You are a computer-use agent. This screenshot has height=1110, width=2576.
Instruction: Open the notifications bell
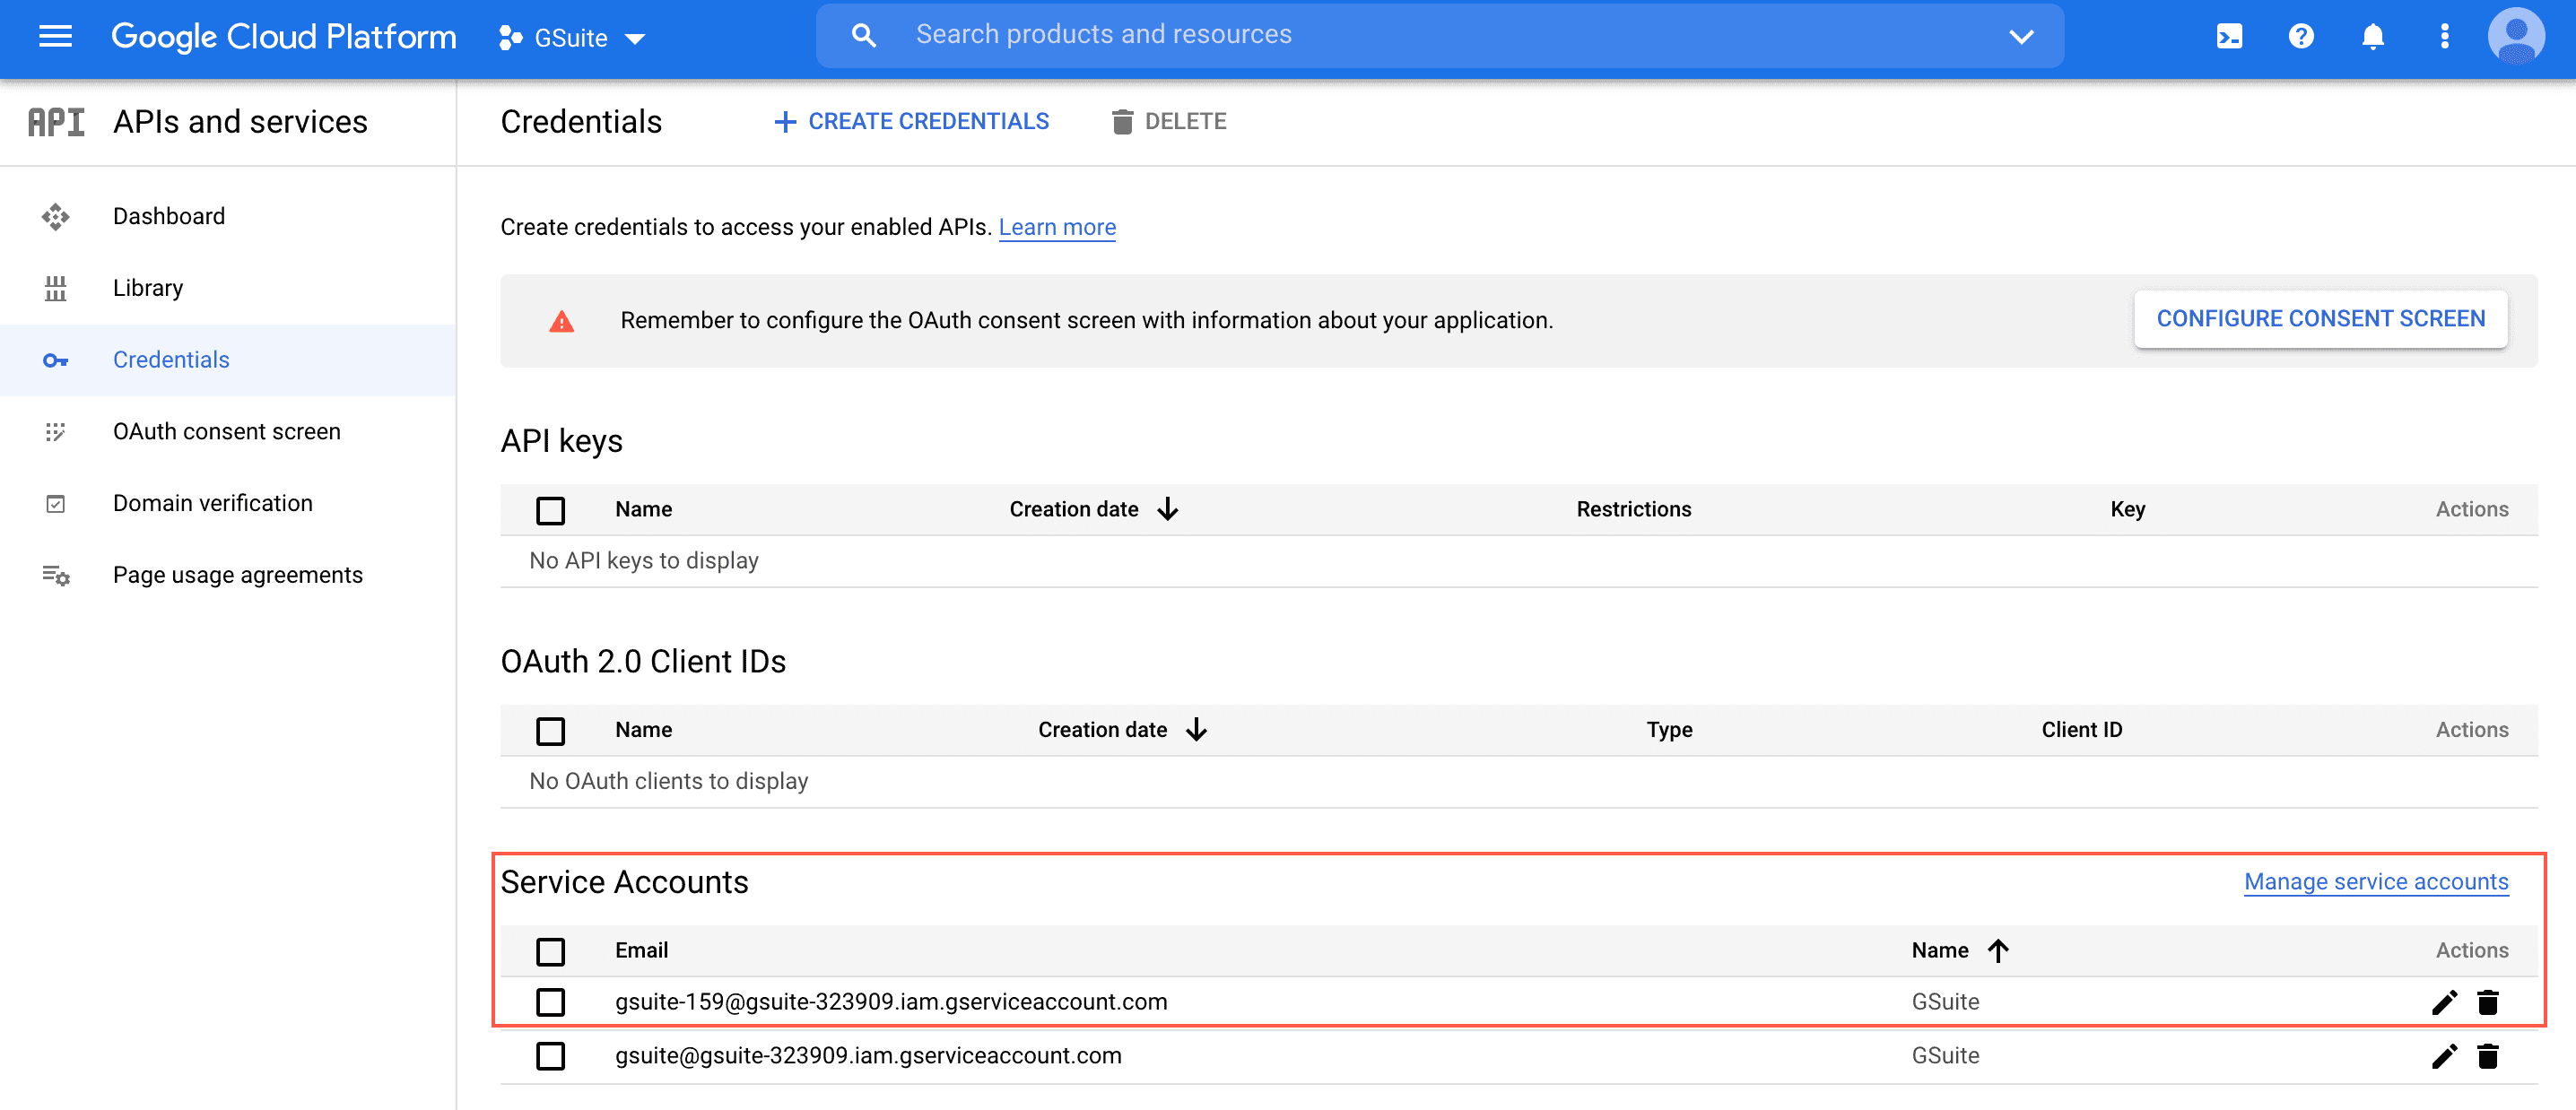[x=2372, y=36]
